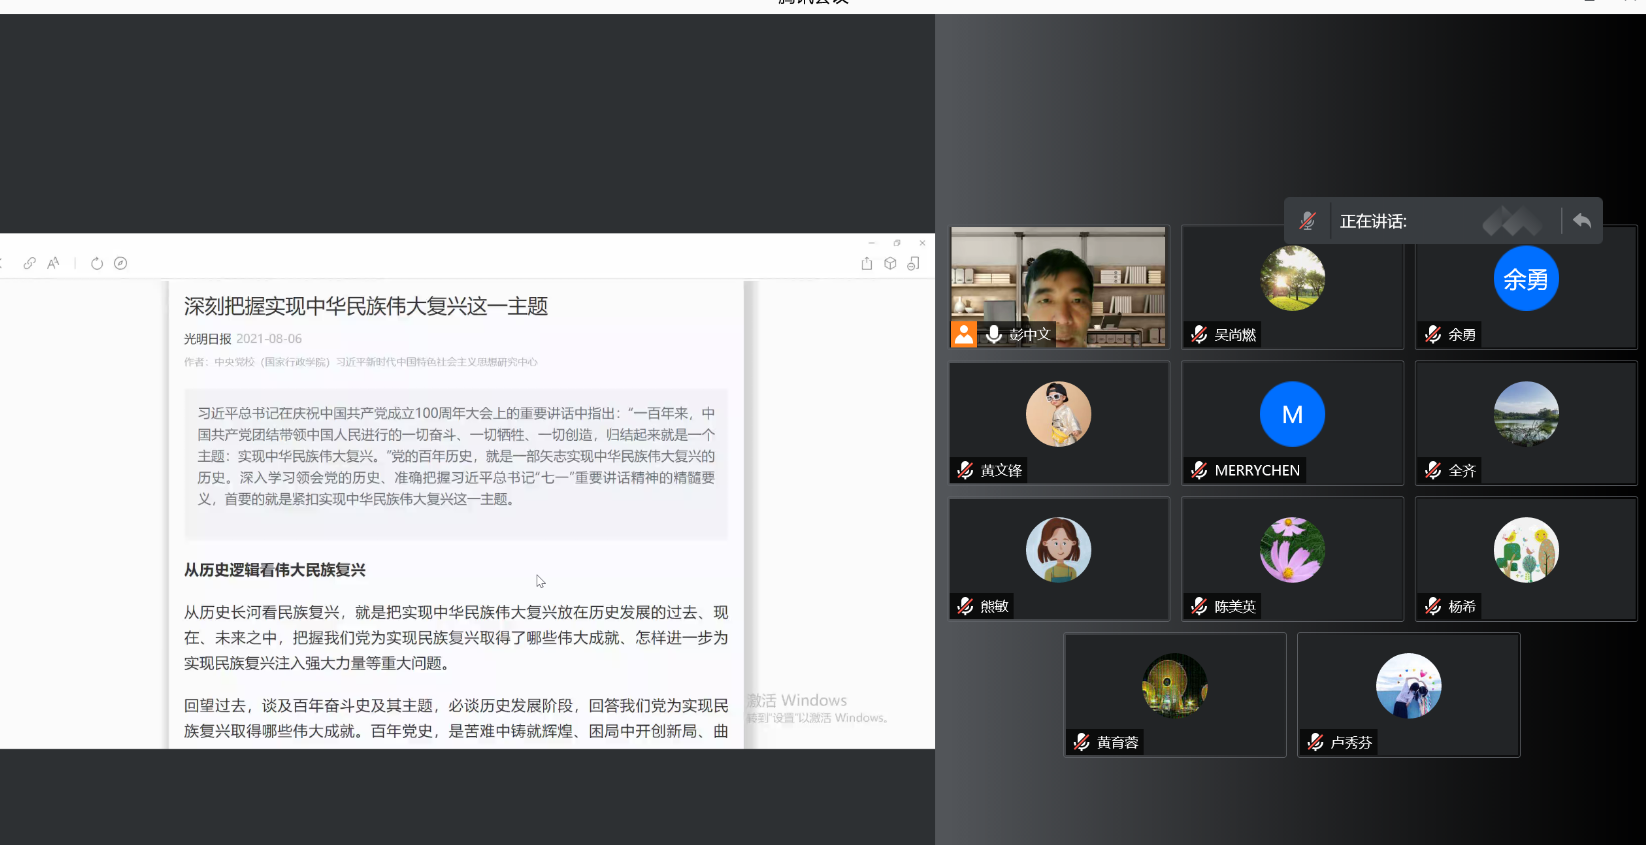Click the muted mic icon beside 吴尚燃

(x=1199, y=334)
